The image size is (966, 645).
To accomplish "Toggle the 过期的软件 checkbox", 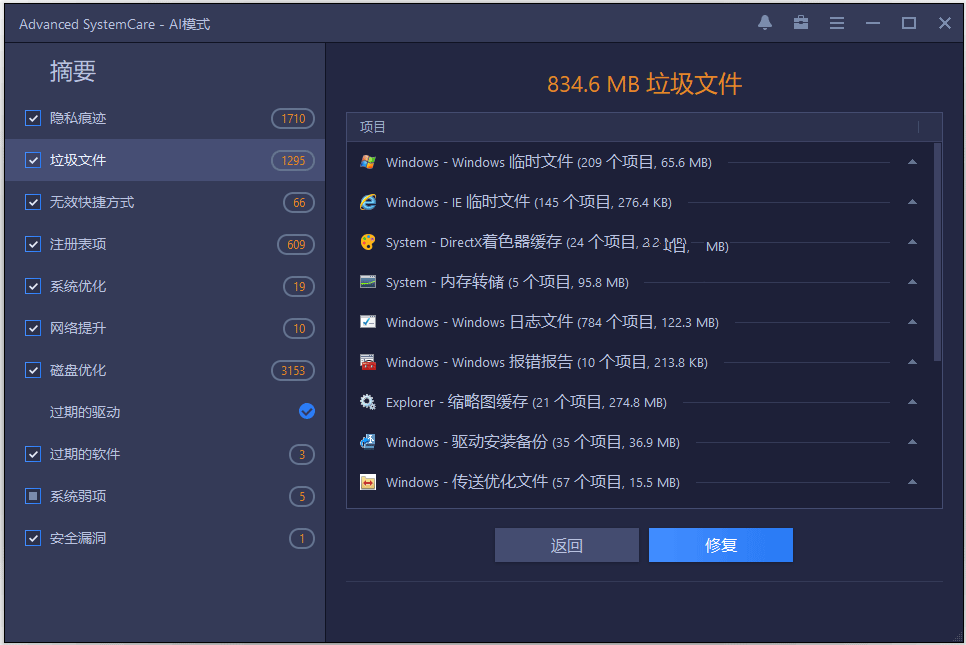I will point(33,454).
